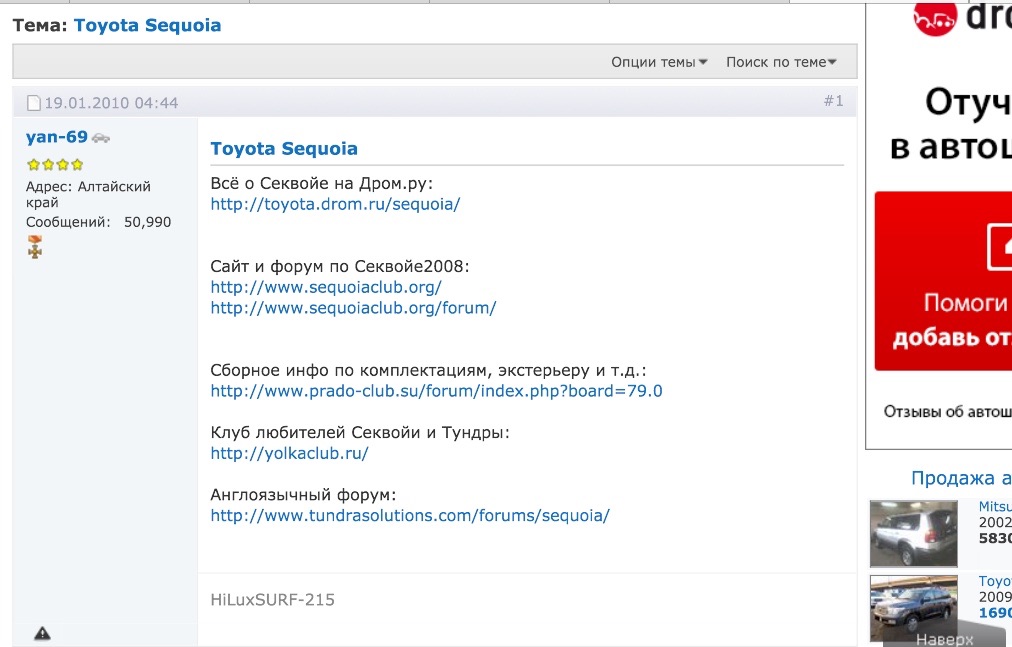The height and width of the screenshot is (647, 1012).
Task: Go to the yolkaclub.ru link
Action: click(x=289, y=453)
